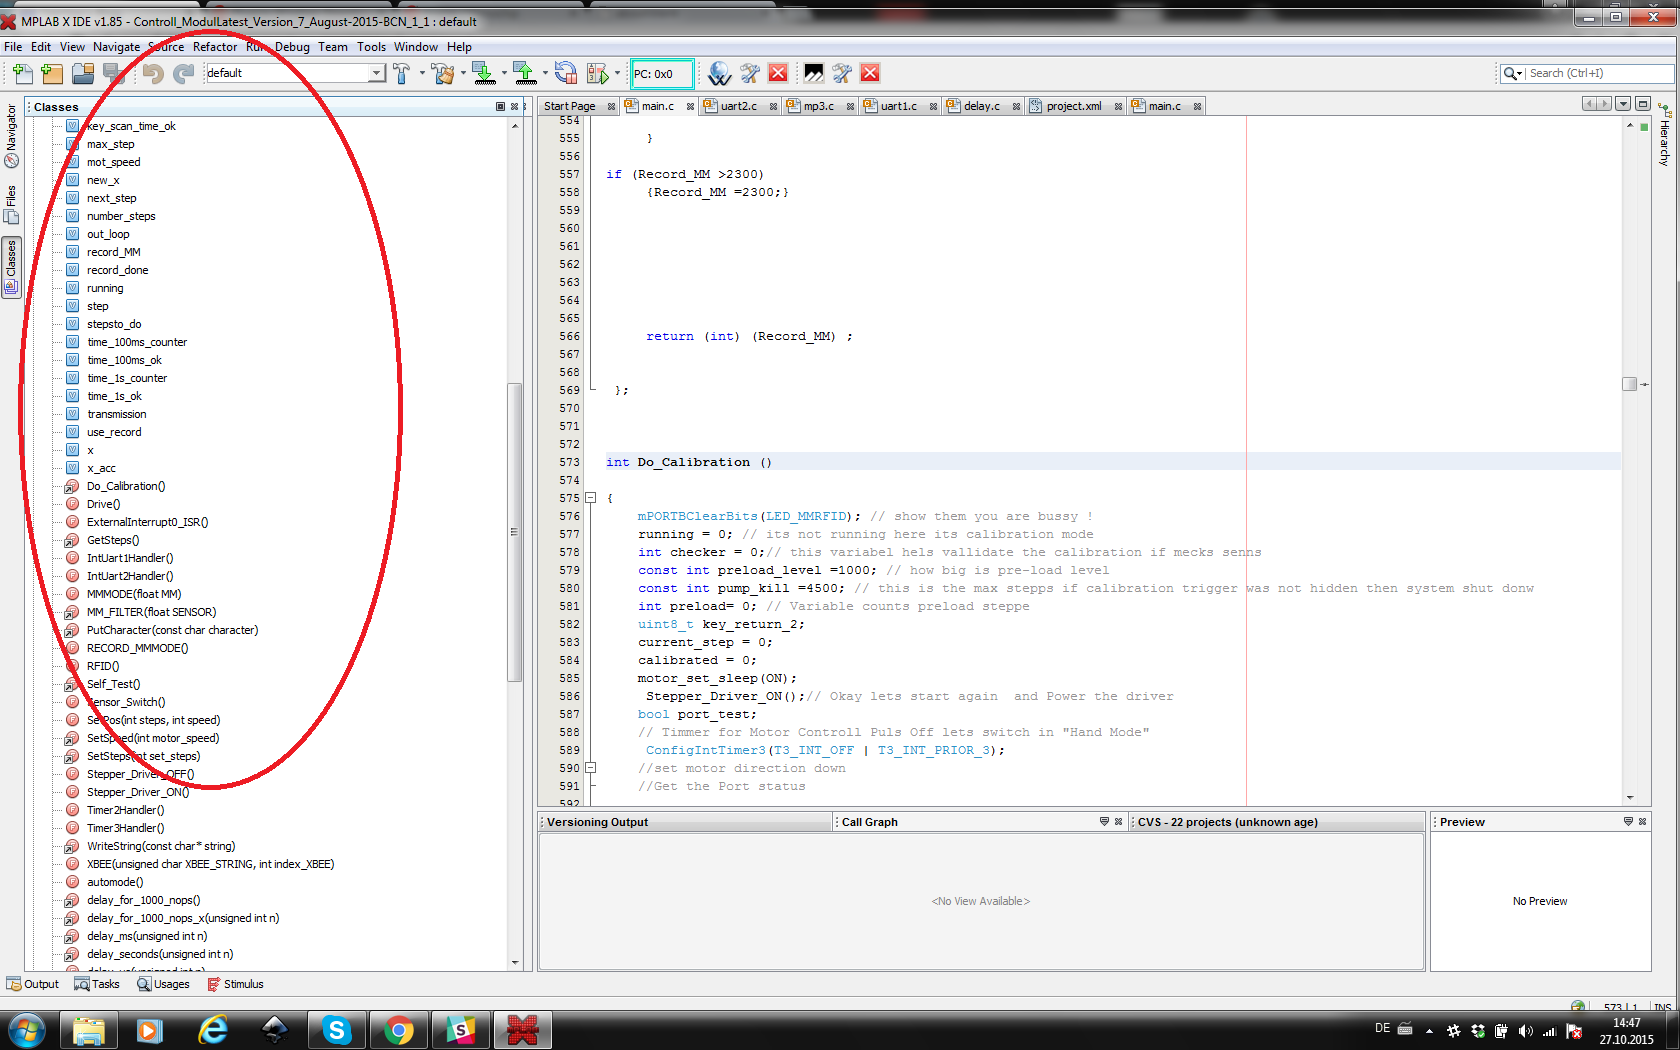This screenshot has height=1050, width=1680.
Task: Open Read Device Memory dropdown arrow
Action: [x=545, y=73]
